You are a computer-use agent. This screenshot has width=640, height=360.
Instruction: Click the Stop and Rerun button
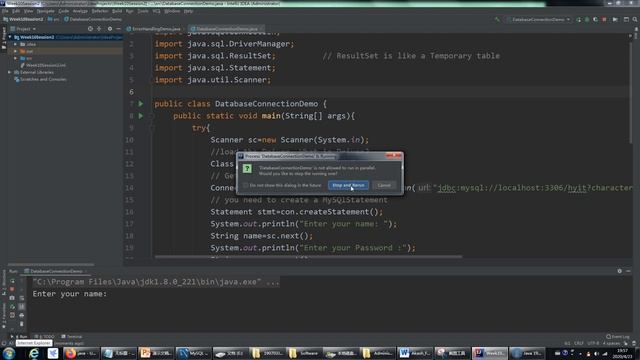348,185
